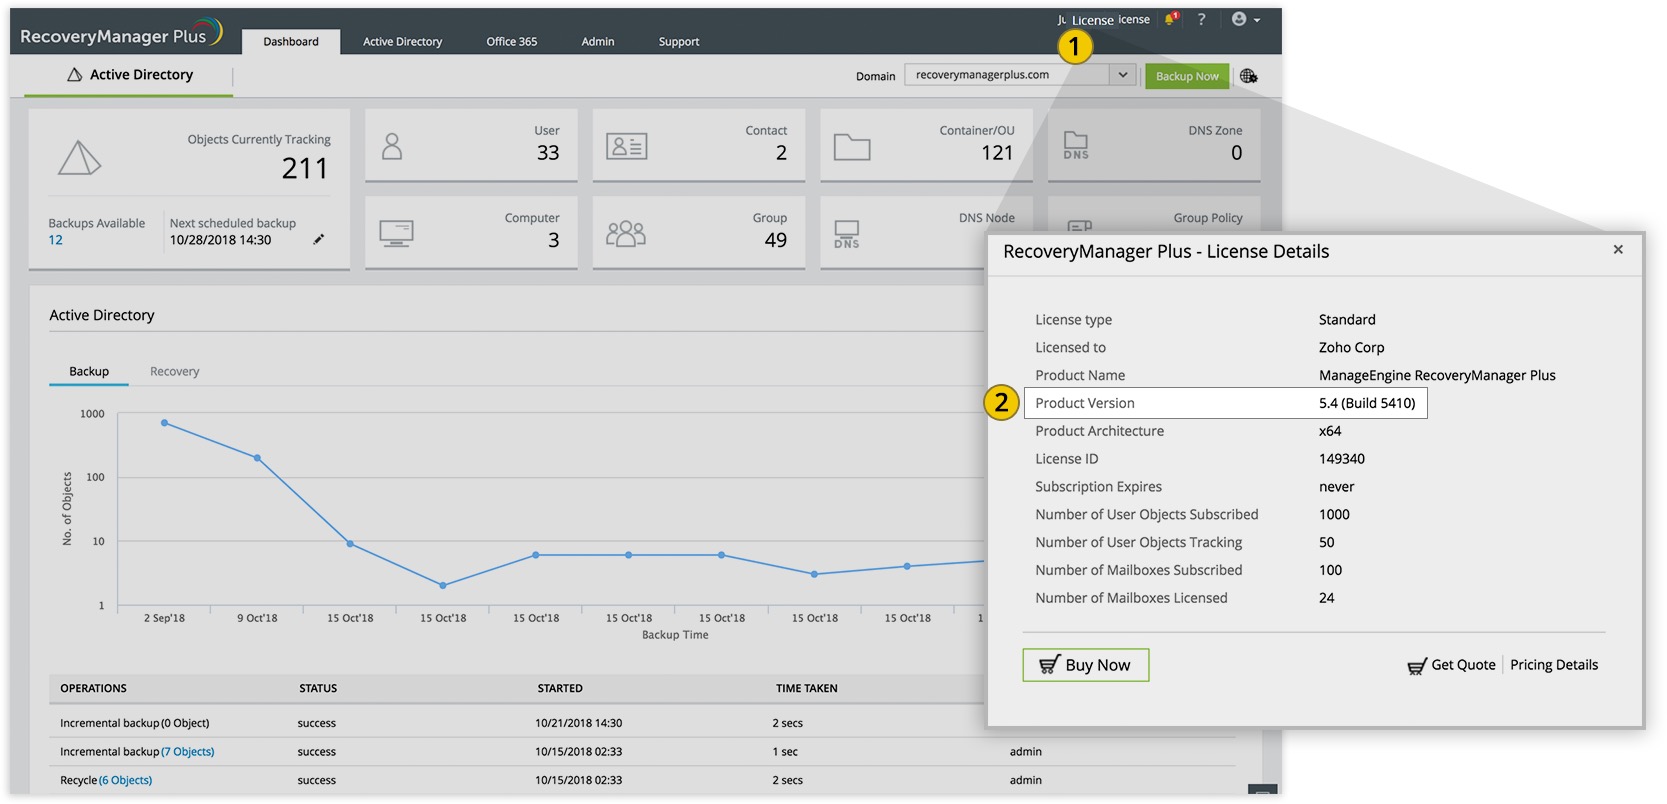Screen dimensions: 1667x804
Task: Open the 7 Objects incremental backup link
Action: [188, 752]
